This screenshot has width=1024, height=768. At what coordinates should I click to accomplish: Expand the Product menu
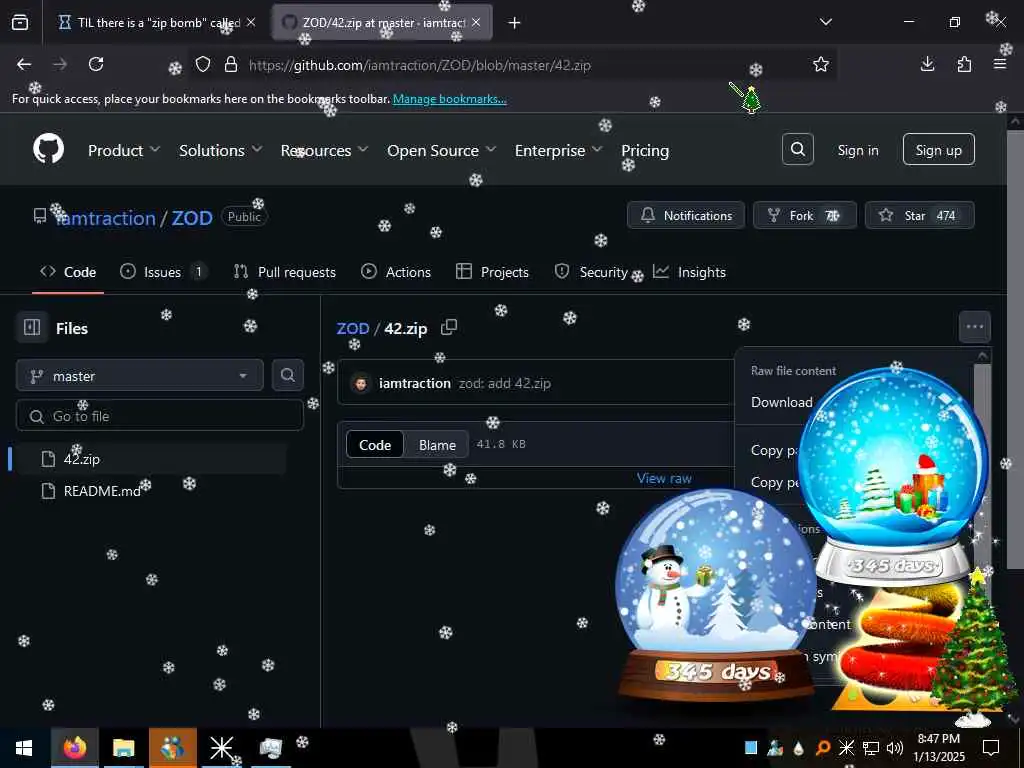pyautogui.click(x=124, y=150)
